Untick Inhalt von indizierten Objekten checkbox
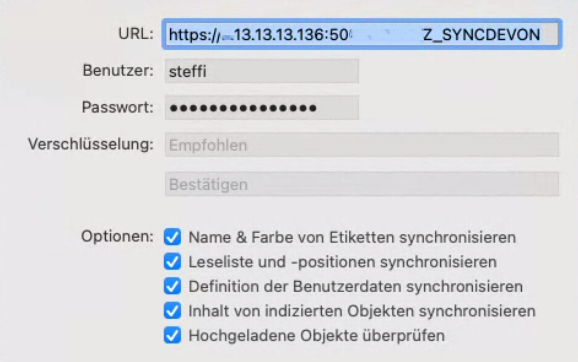This screenshot has height=362, width=578. [173, 311]
